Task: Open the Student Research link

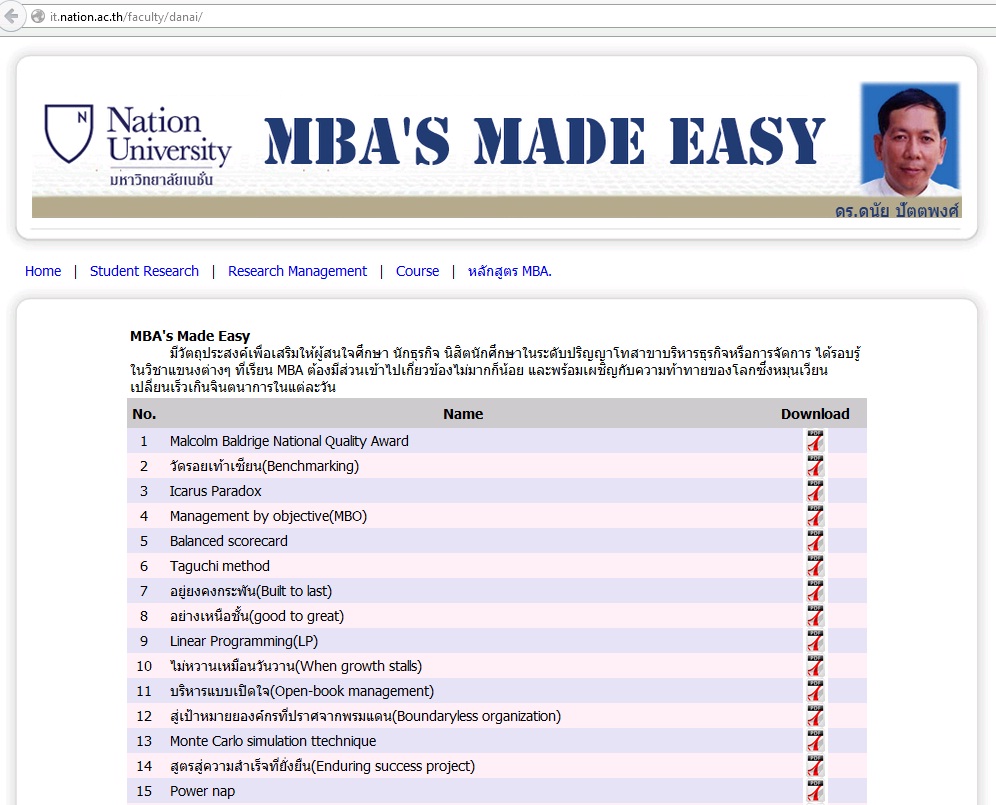Action: pyautogui.click(x=144, y=271)
